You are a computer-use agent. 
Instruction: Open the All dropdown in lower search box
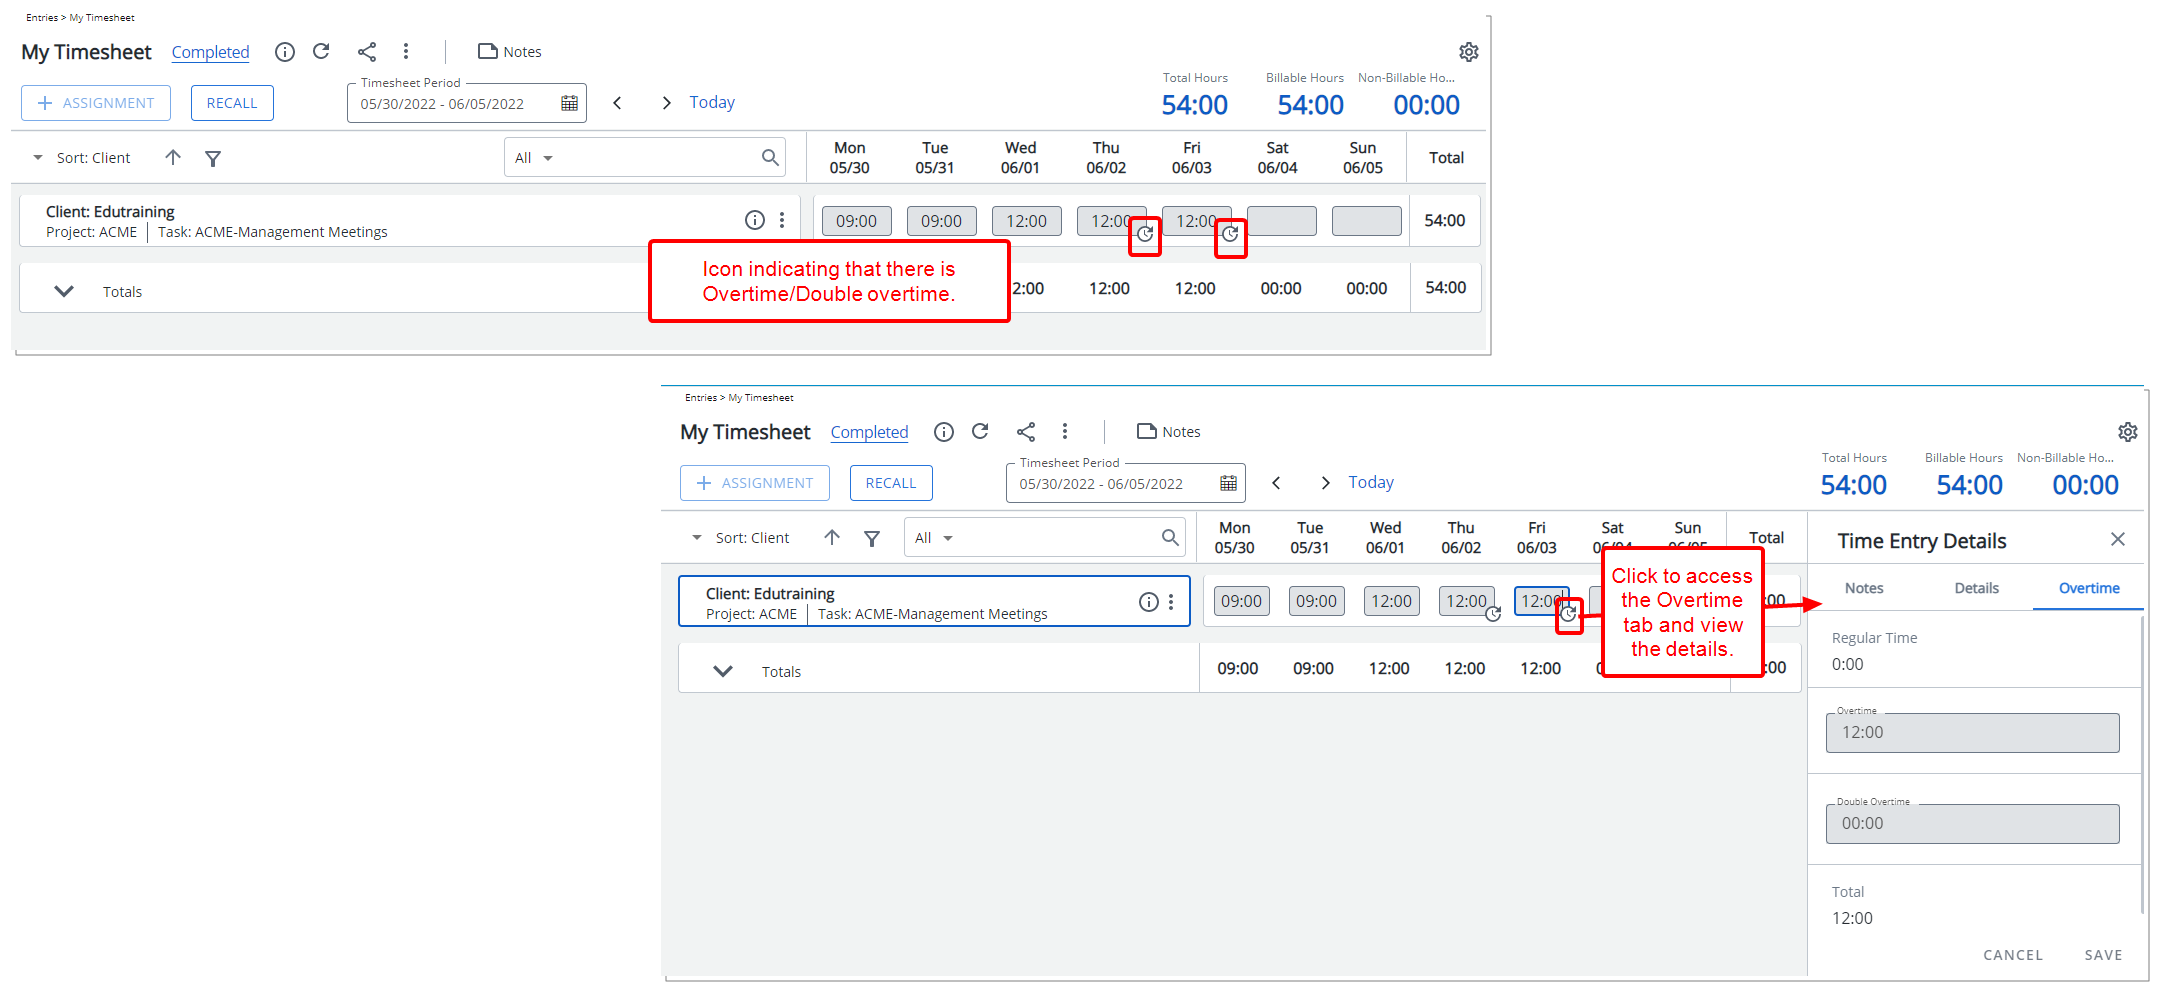pyautogui.click(x=934, y=538)
